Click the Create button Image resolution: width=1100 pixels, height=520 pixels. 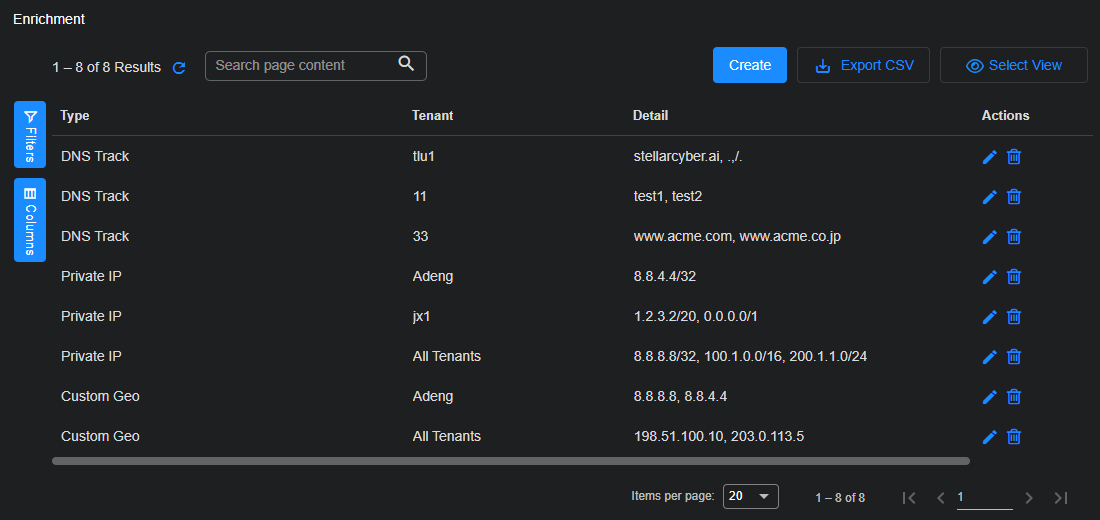point(749,65)
